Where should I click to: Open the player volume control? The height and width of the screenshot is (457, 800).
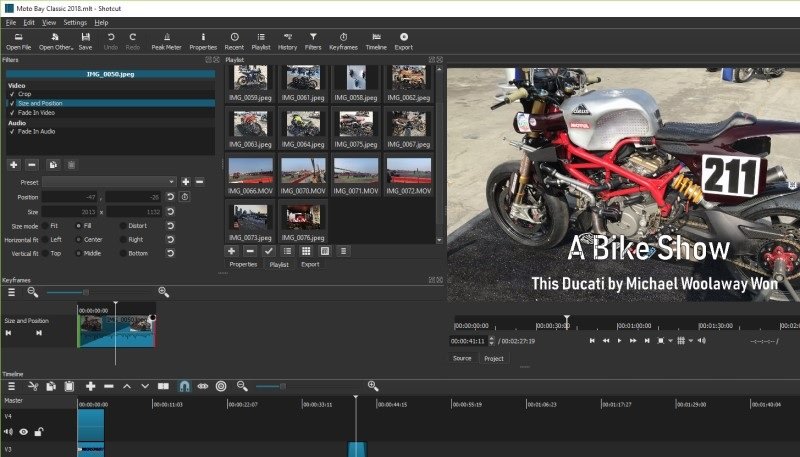[702, 341]
